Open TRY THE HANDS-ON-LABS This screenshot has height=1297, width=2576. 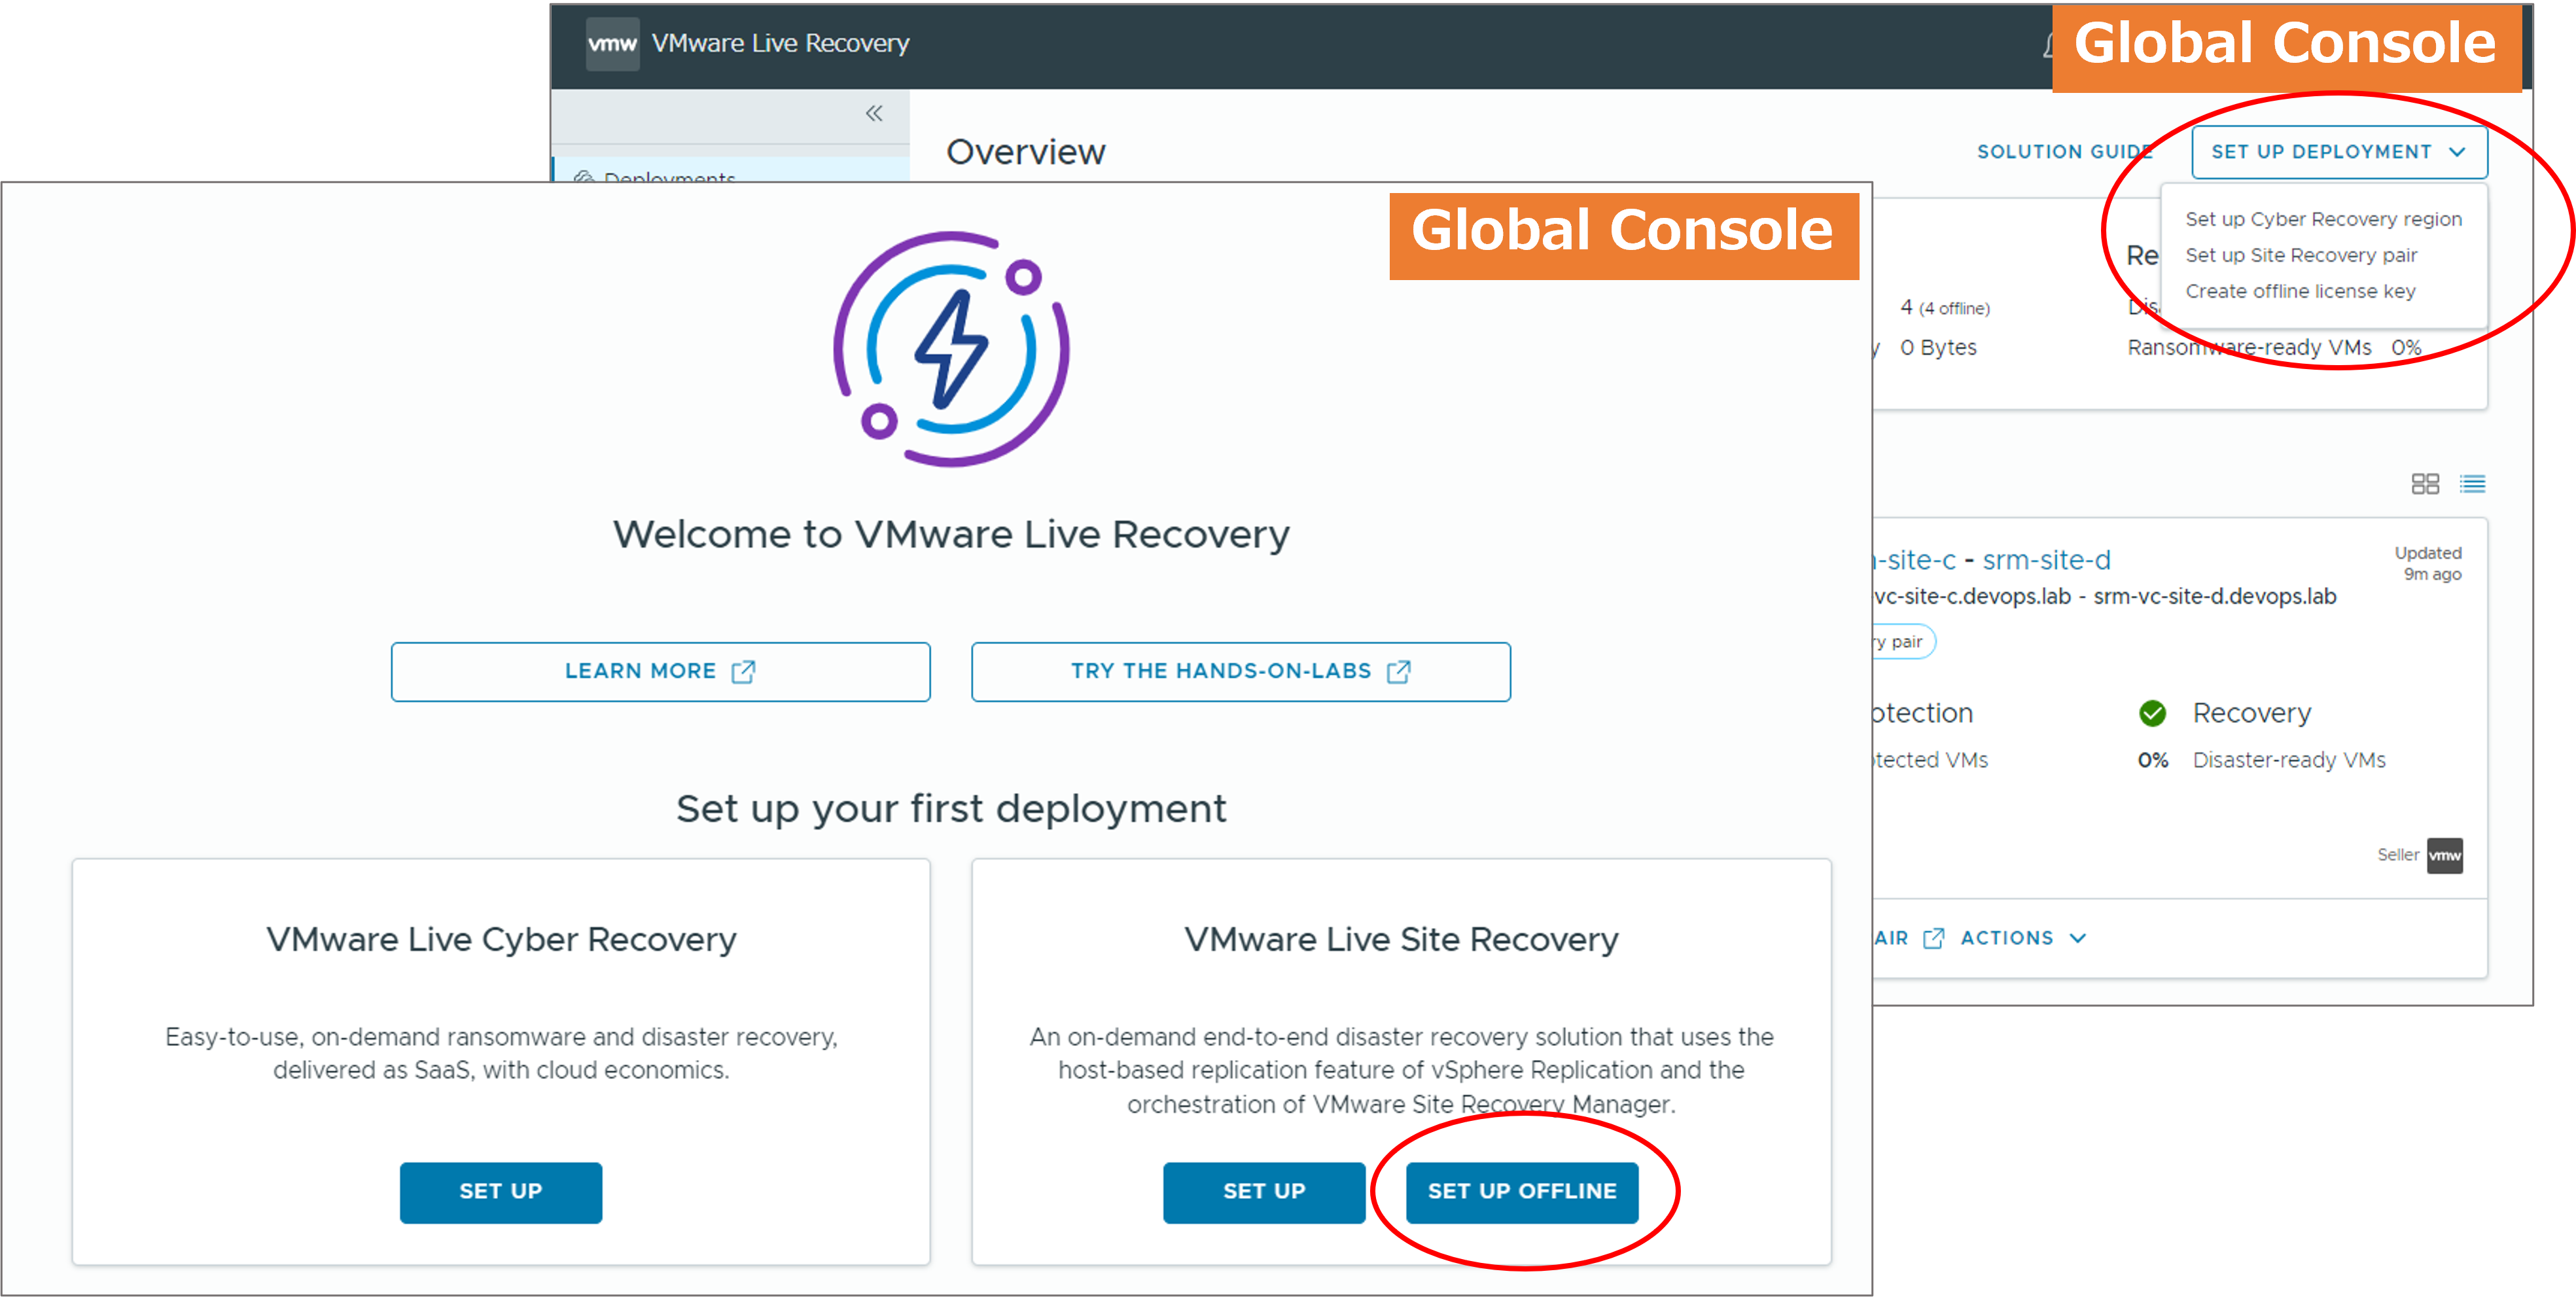[1240, 671]
